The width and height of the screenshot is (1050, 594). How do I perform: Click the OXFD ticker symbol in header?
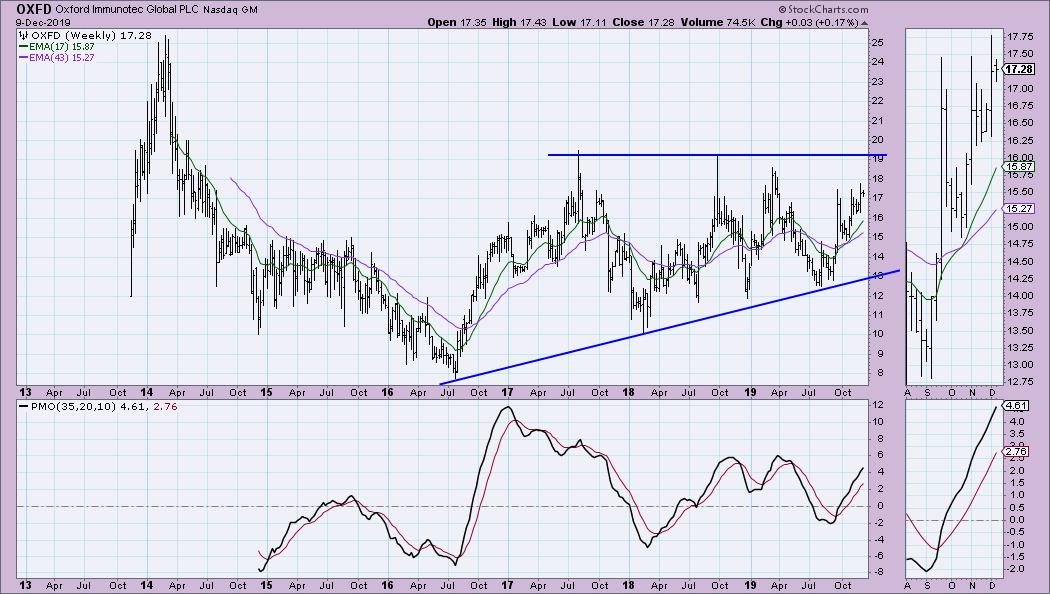(33, 9)
